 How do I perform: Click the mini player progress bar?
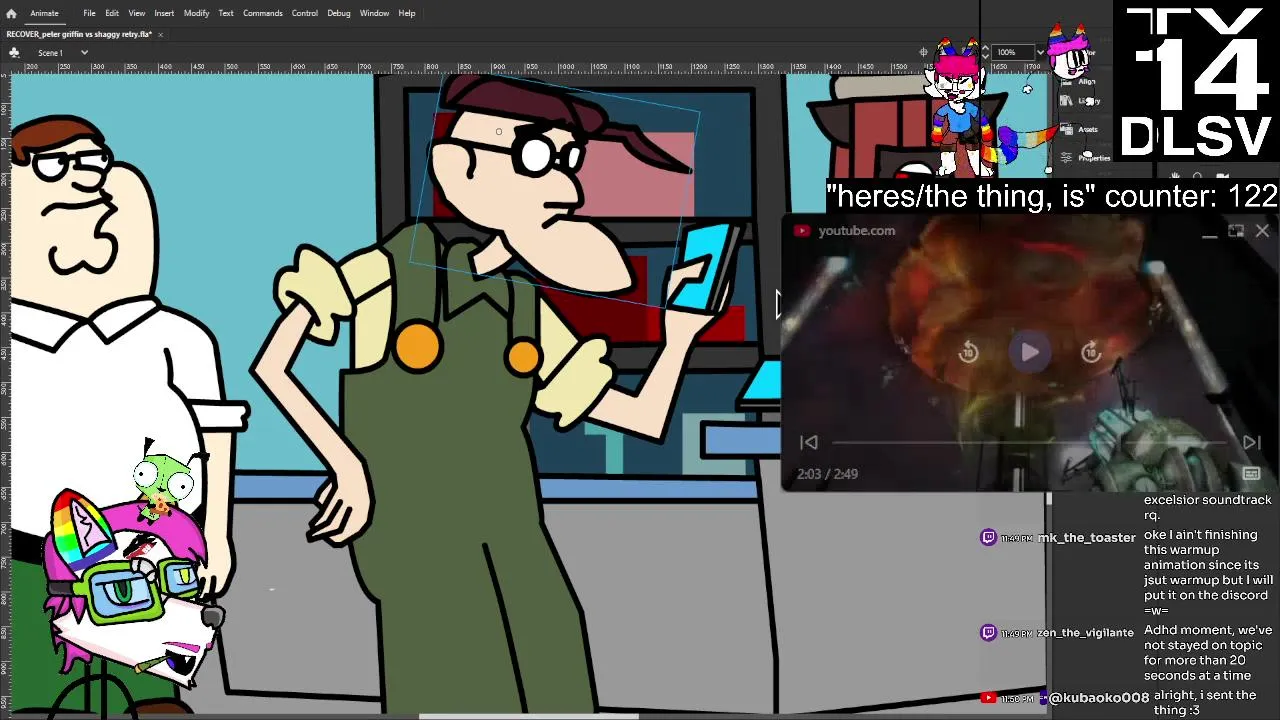1030,442
